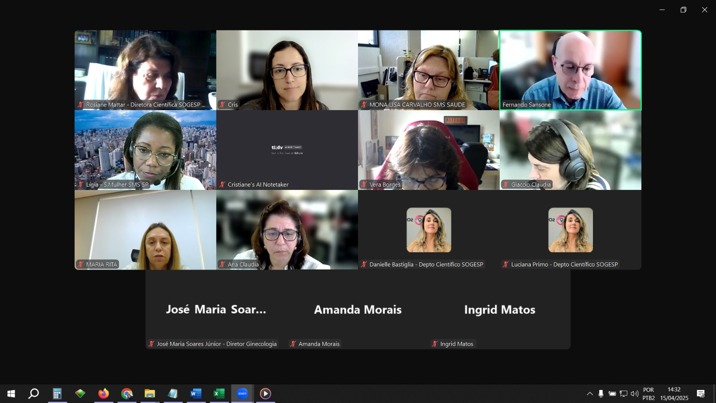Open Google Chrome from the taskbar
Viewport: 716px width, 403px height.
pyautogui.click(x=127, y=393)
